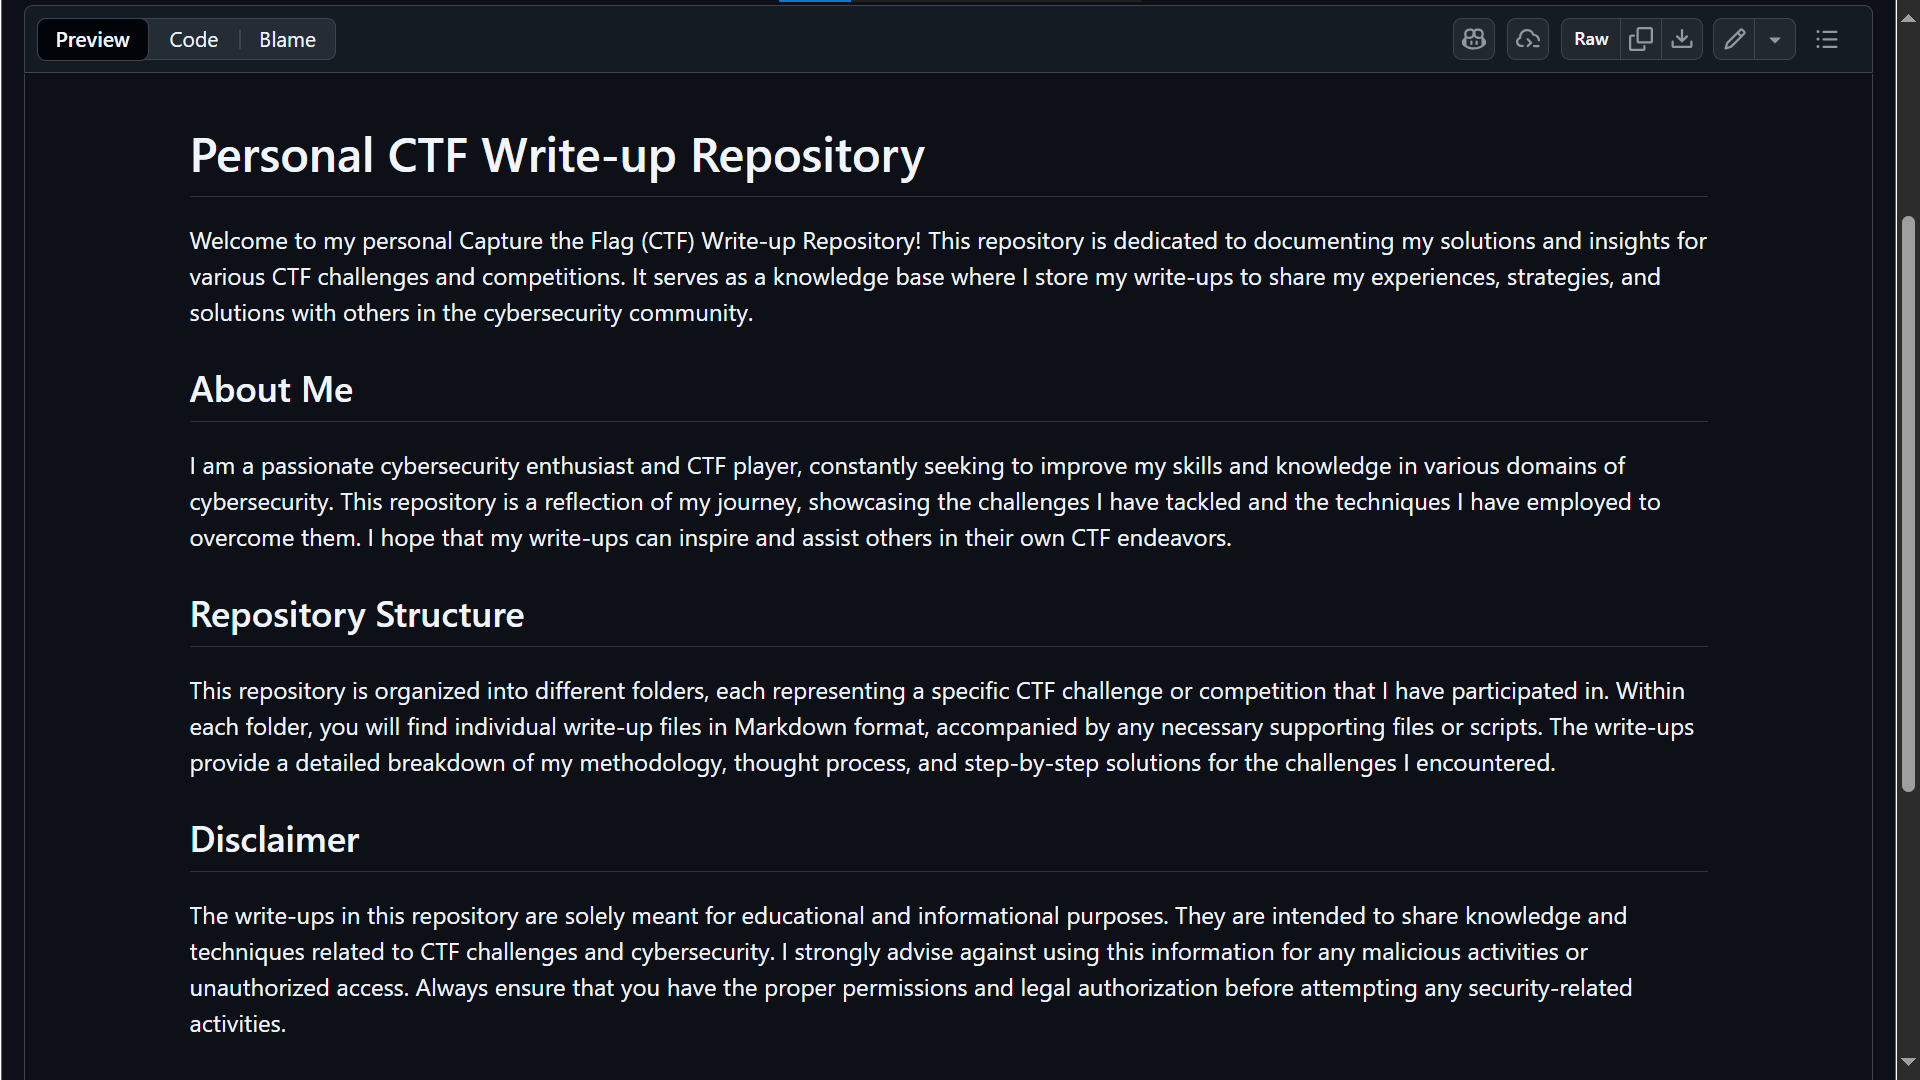This screenshot has height=1080, width=1920.
Task: Download the raw file
Action: (x=1683, y=39)
